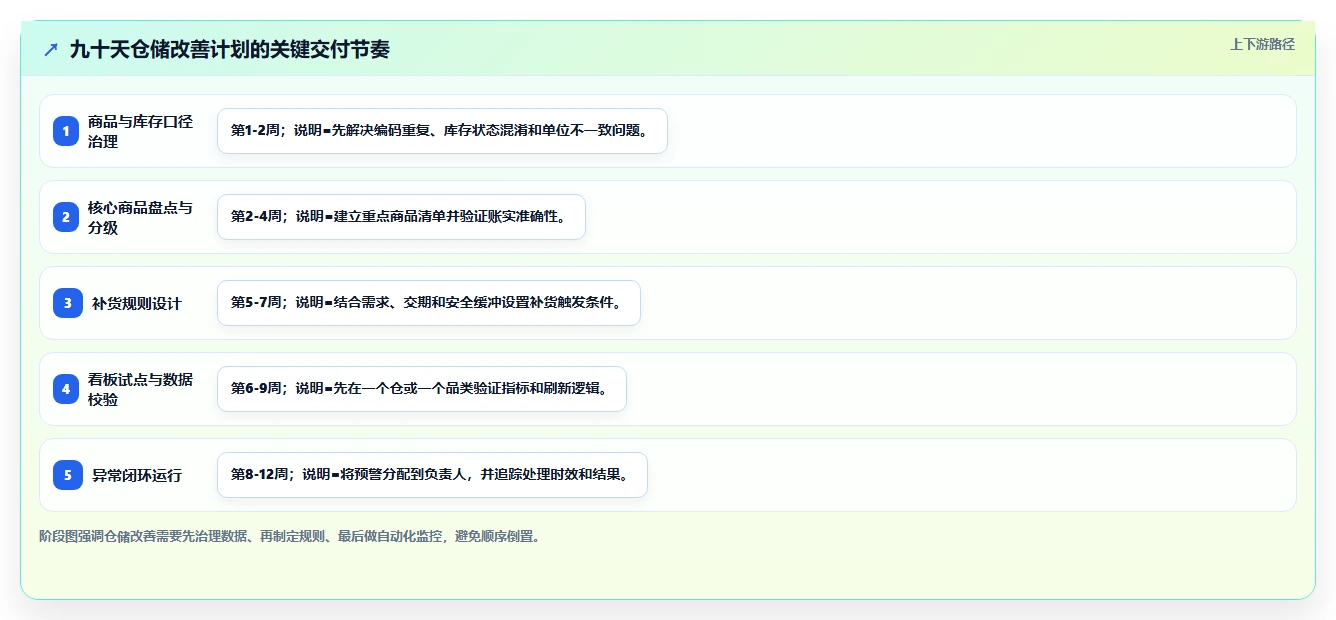Viewport: 1336px width, 620px height.
Task: Open the 第5-7周 description box
Action: [x=428, y=303]
